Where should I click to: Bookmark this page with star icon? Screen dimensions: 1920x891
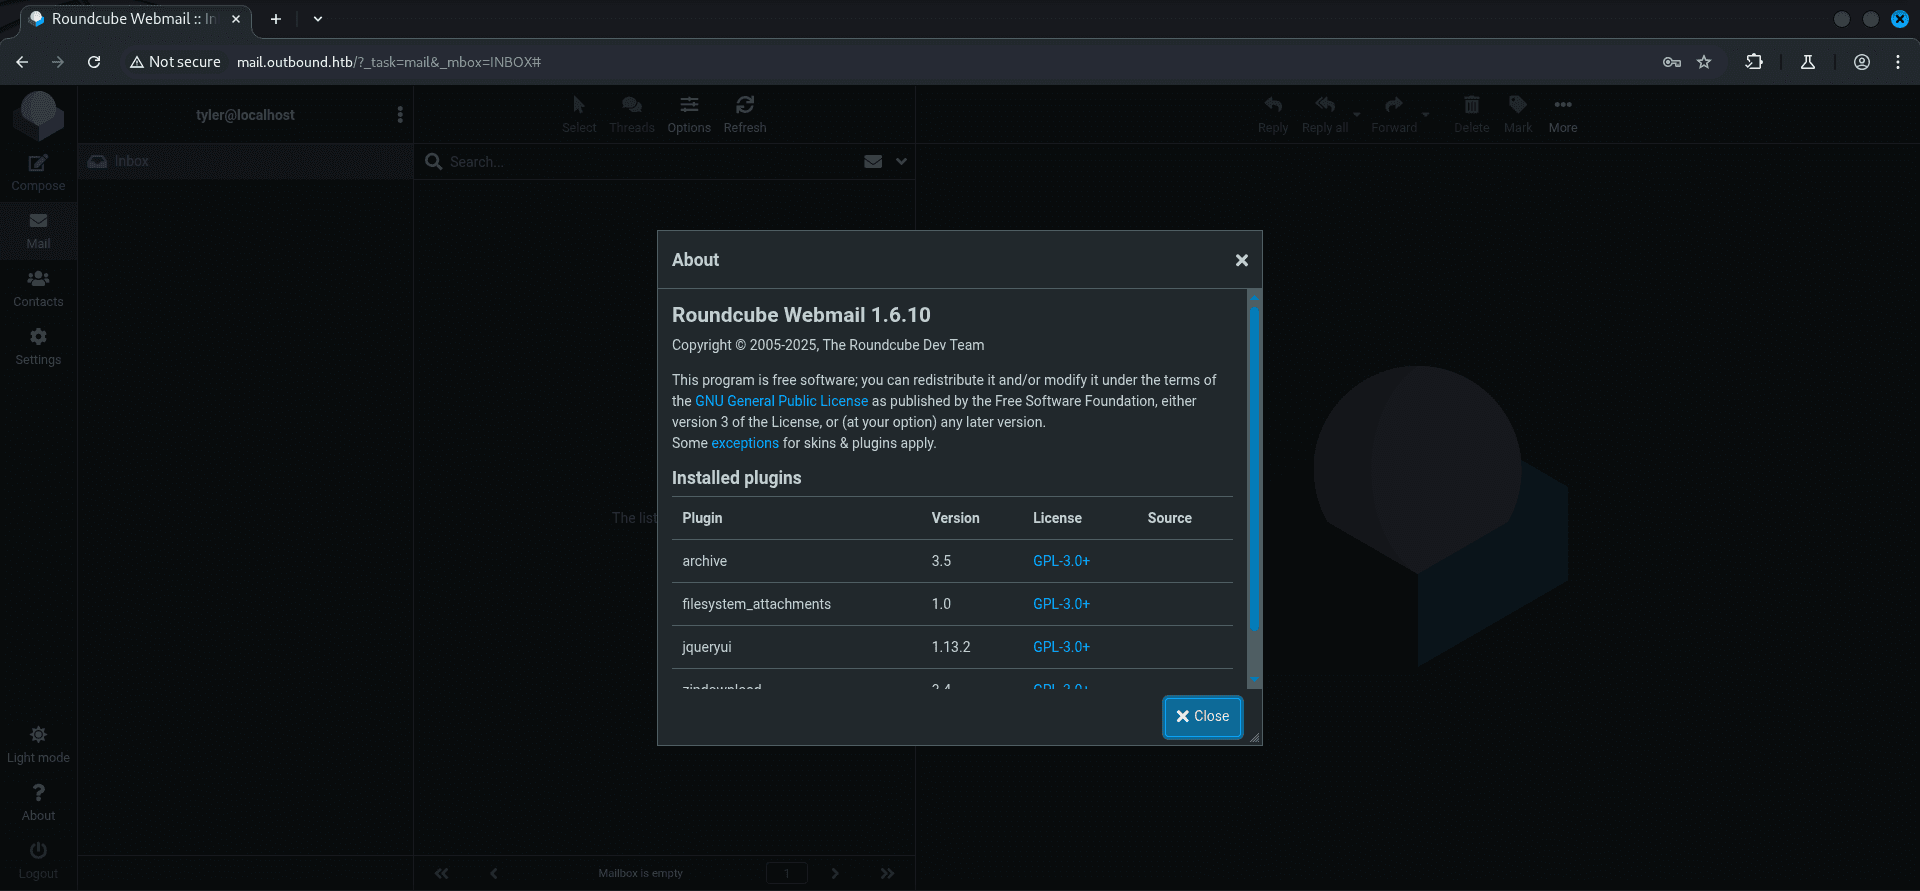(1704, 62)
